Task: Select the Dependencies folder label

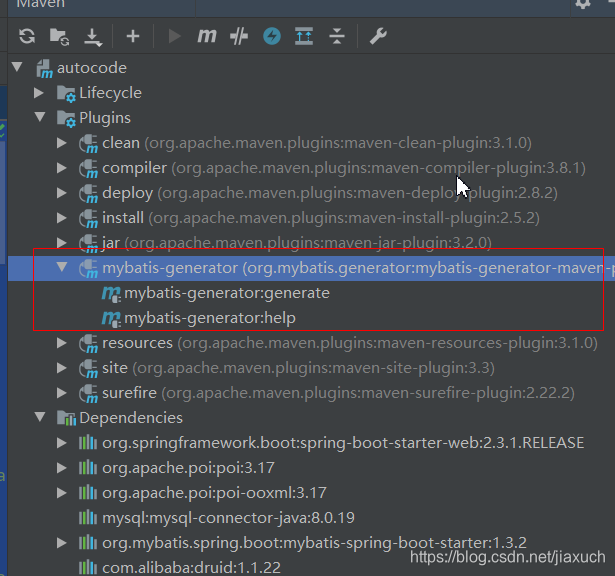Action: pos(131,418)
